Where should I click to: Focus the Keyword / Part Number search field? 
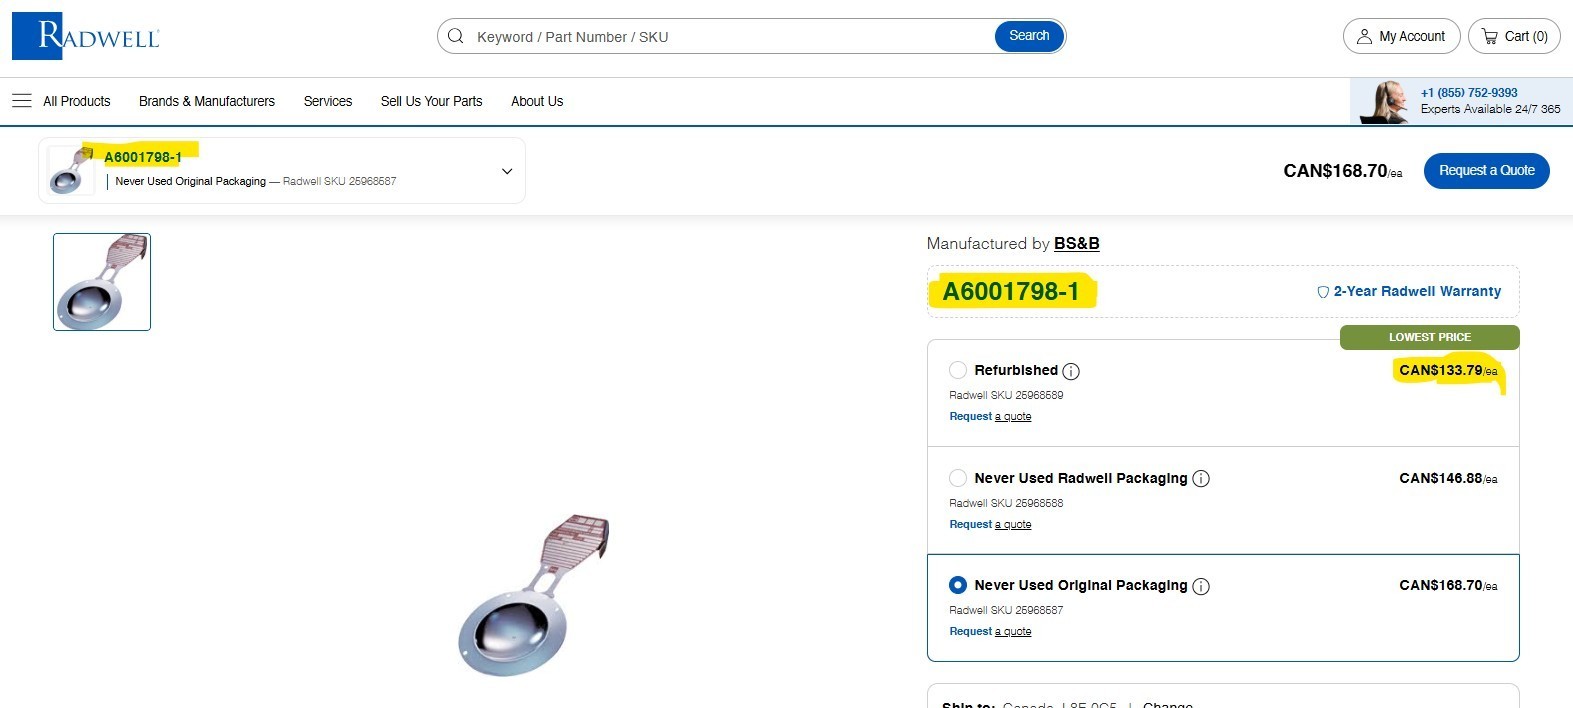coord(732,36)
